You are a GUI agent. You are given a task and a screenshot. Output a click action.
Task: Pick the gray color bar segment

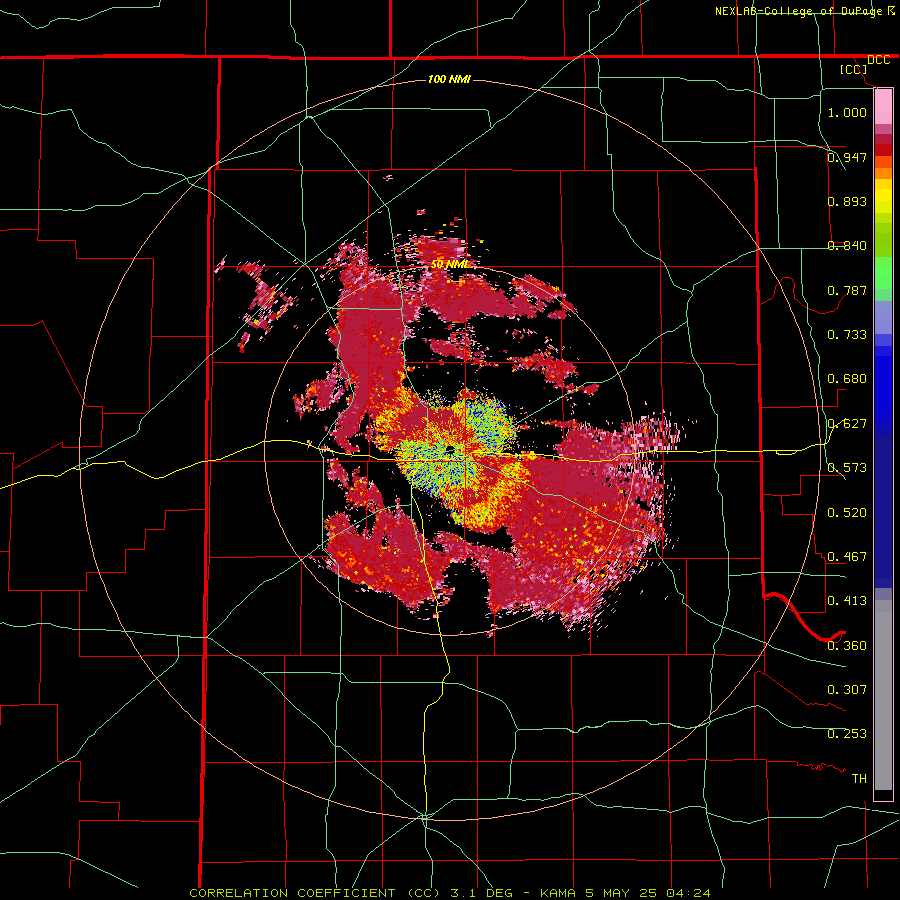coord(883,695)
